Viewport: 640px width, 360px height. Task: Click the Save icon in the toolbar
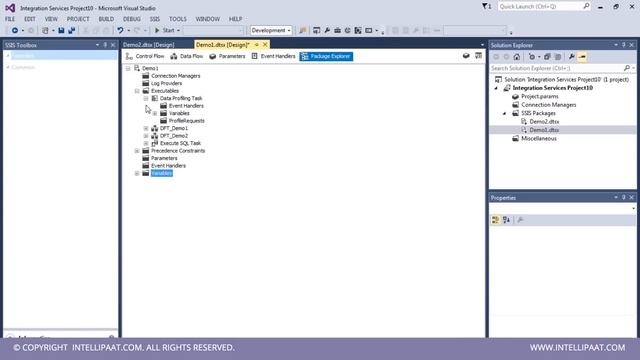click(x=61, y=30)
